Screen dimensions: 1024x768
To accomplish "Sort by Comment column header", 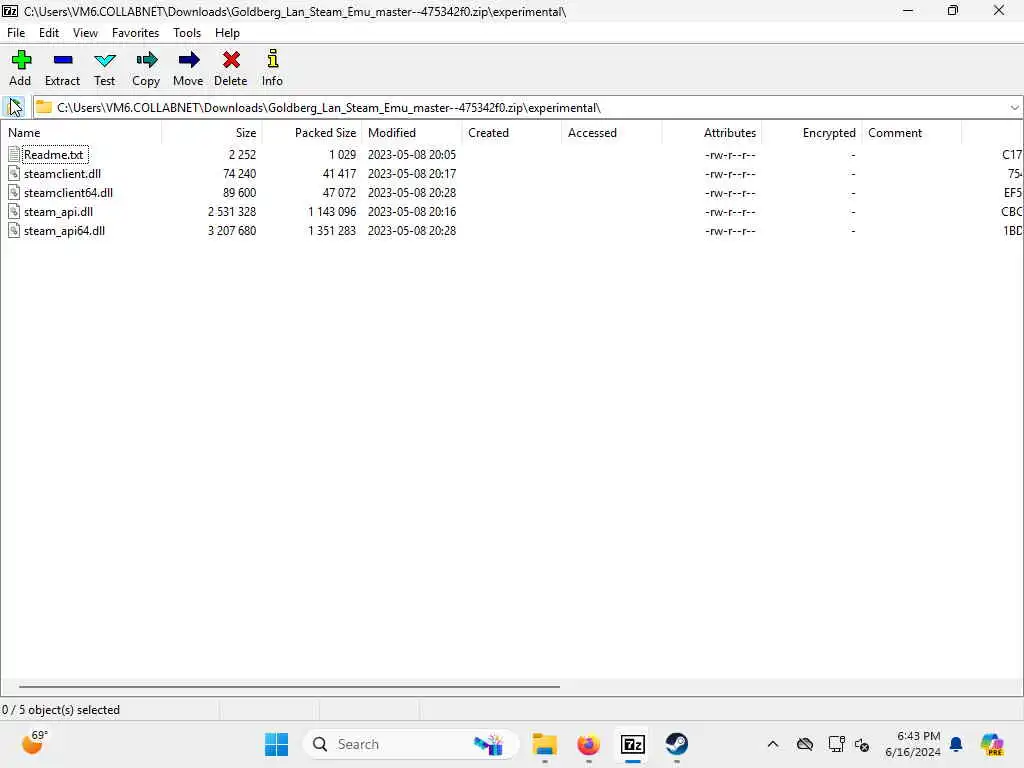I will tap(912, 133).
